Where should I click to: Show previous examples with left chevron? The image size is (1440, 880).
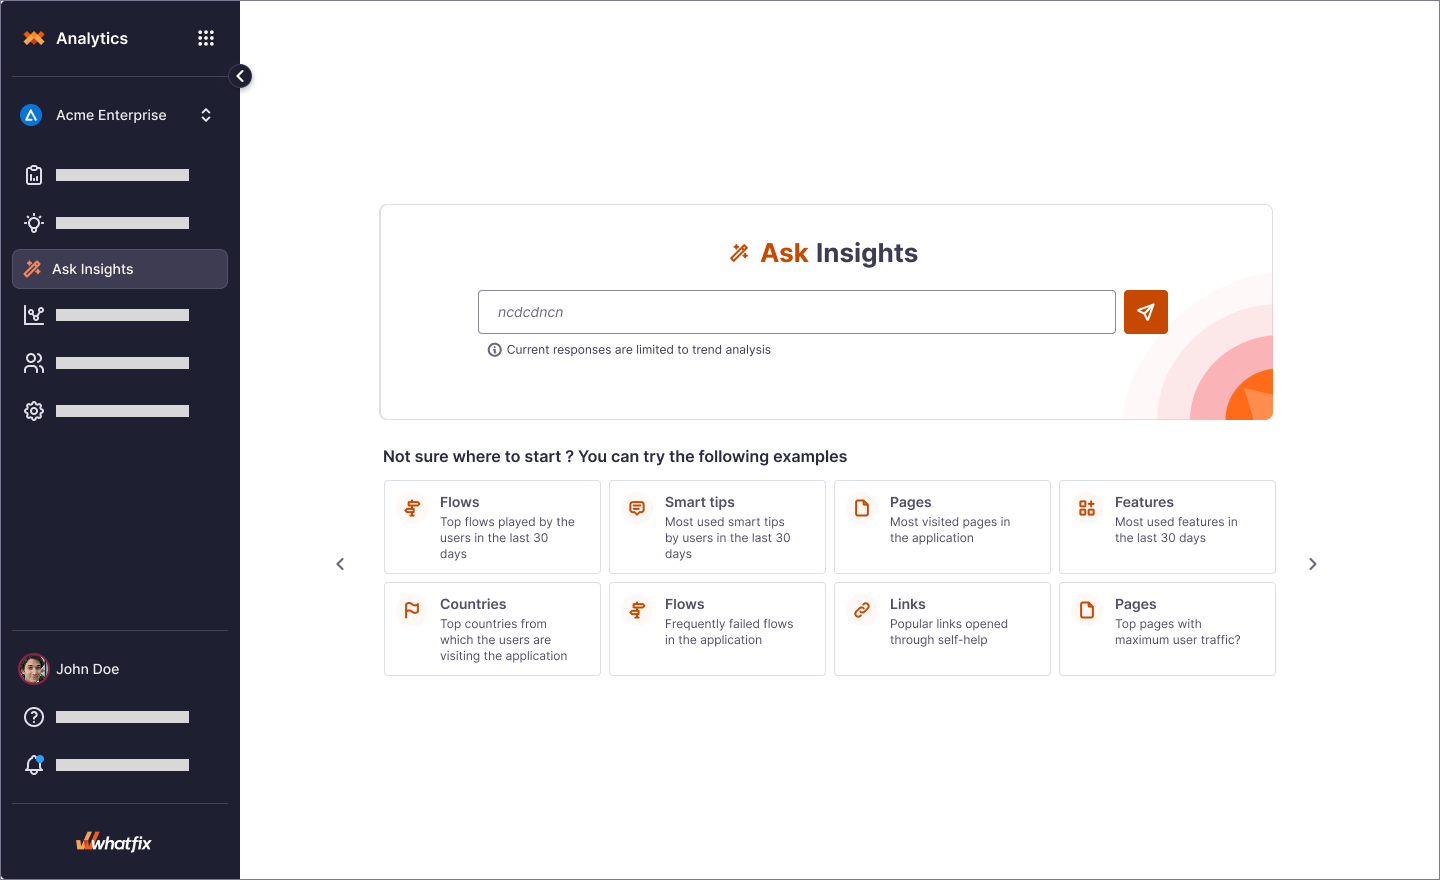(x=340, y=564)
